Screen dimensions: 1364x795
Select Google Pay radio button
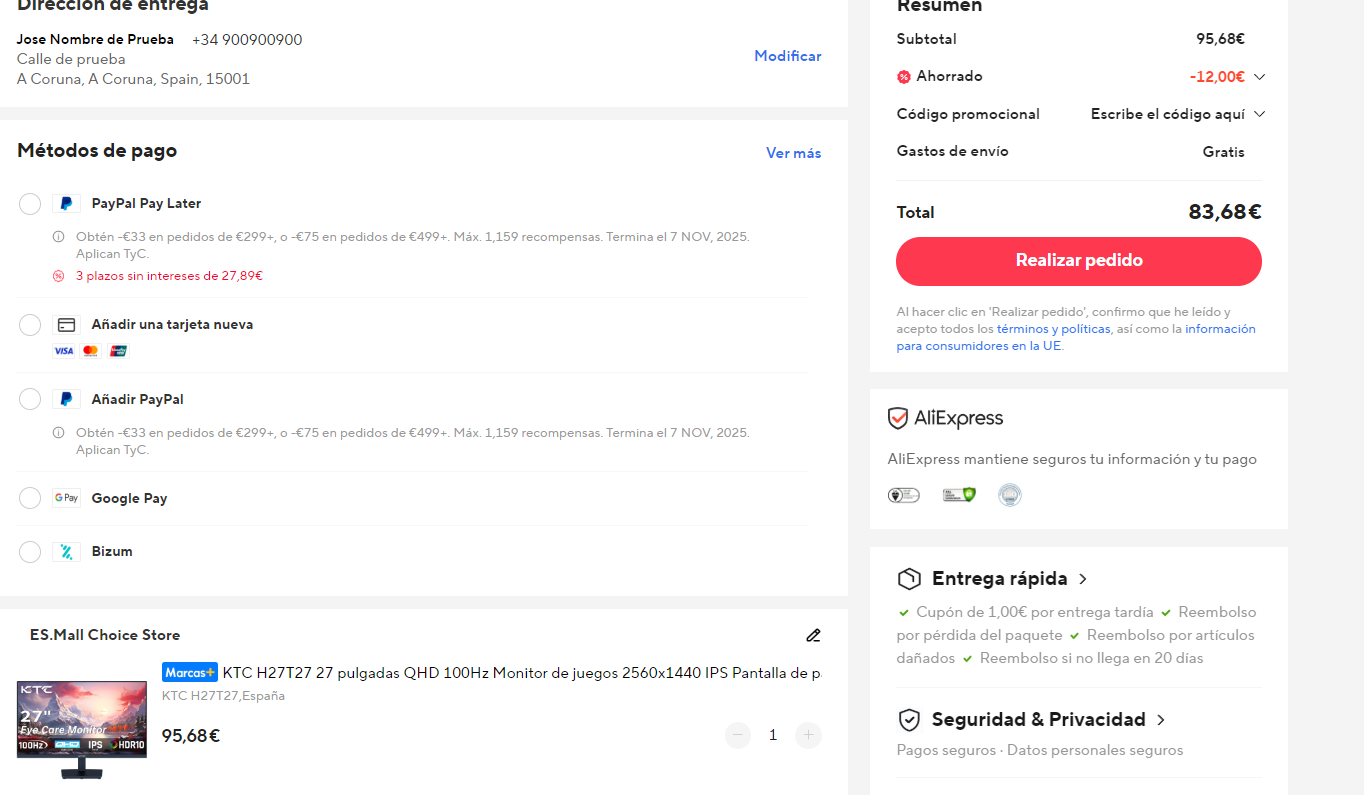[30, 498]
